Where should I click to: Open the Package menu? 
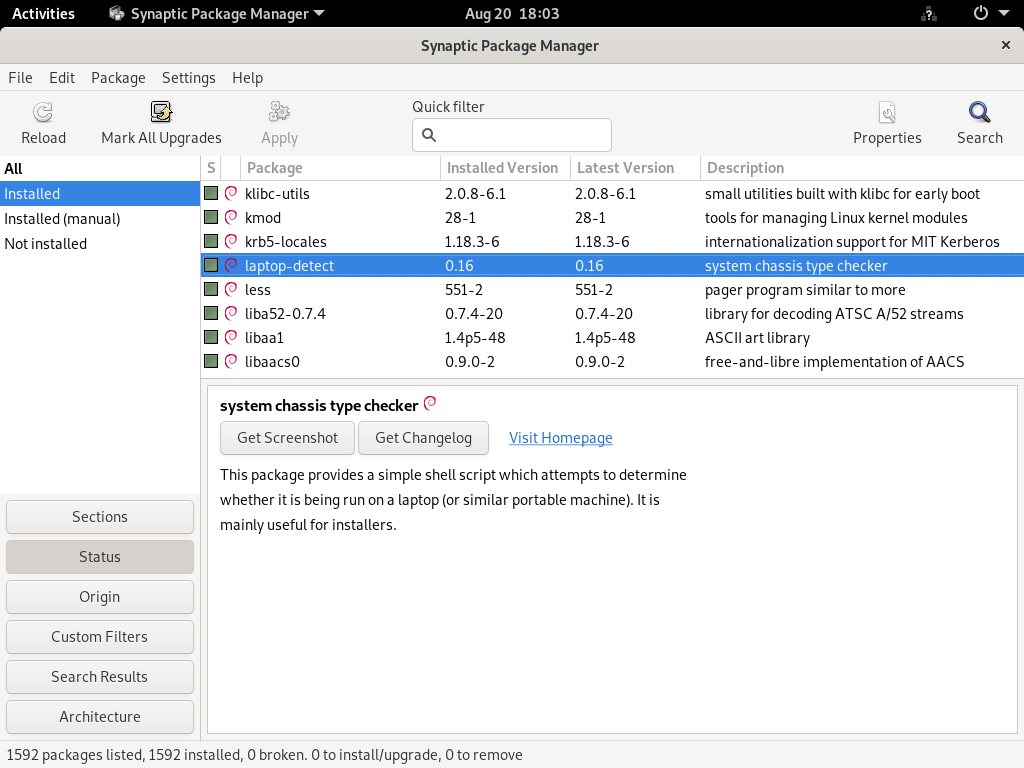pyautogui.click(x=118, y=77)
